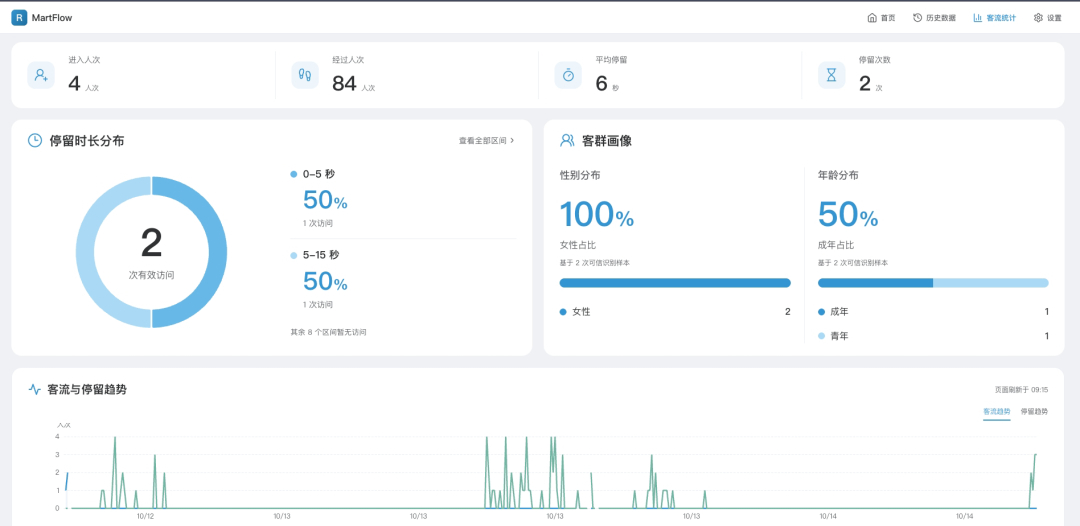Click the 性别分布 heading

(x=580, y=176)
